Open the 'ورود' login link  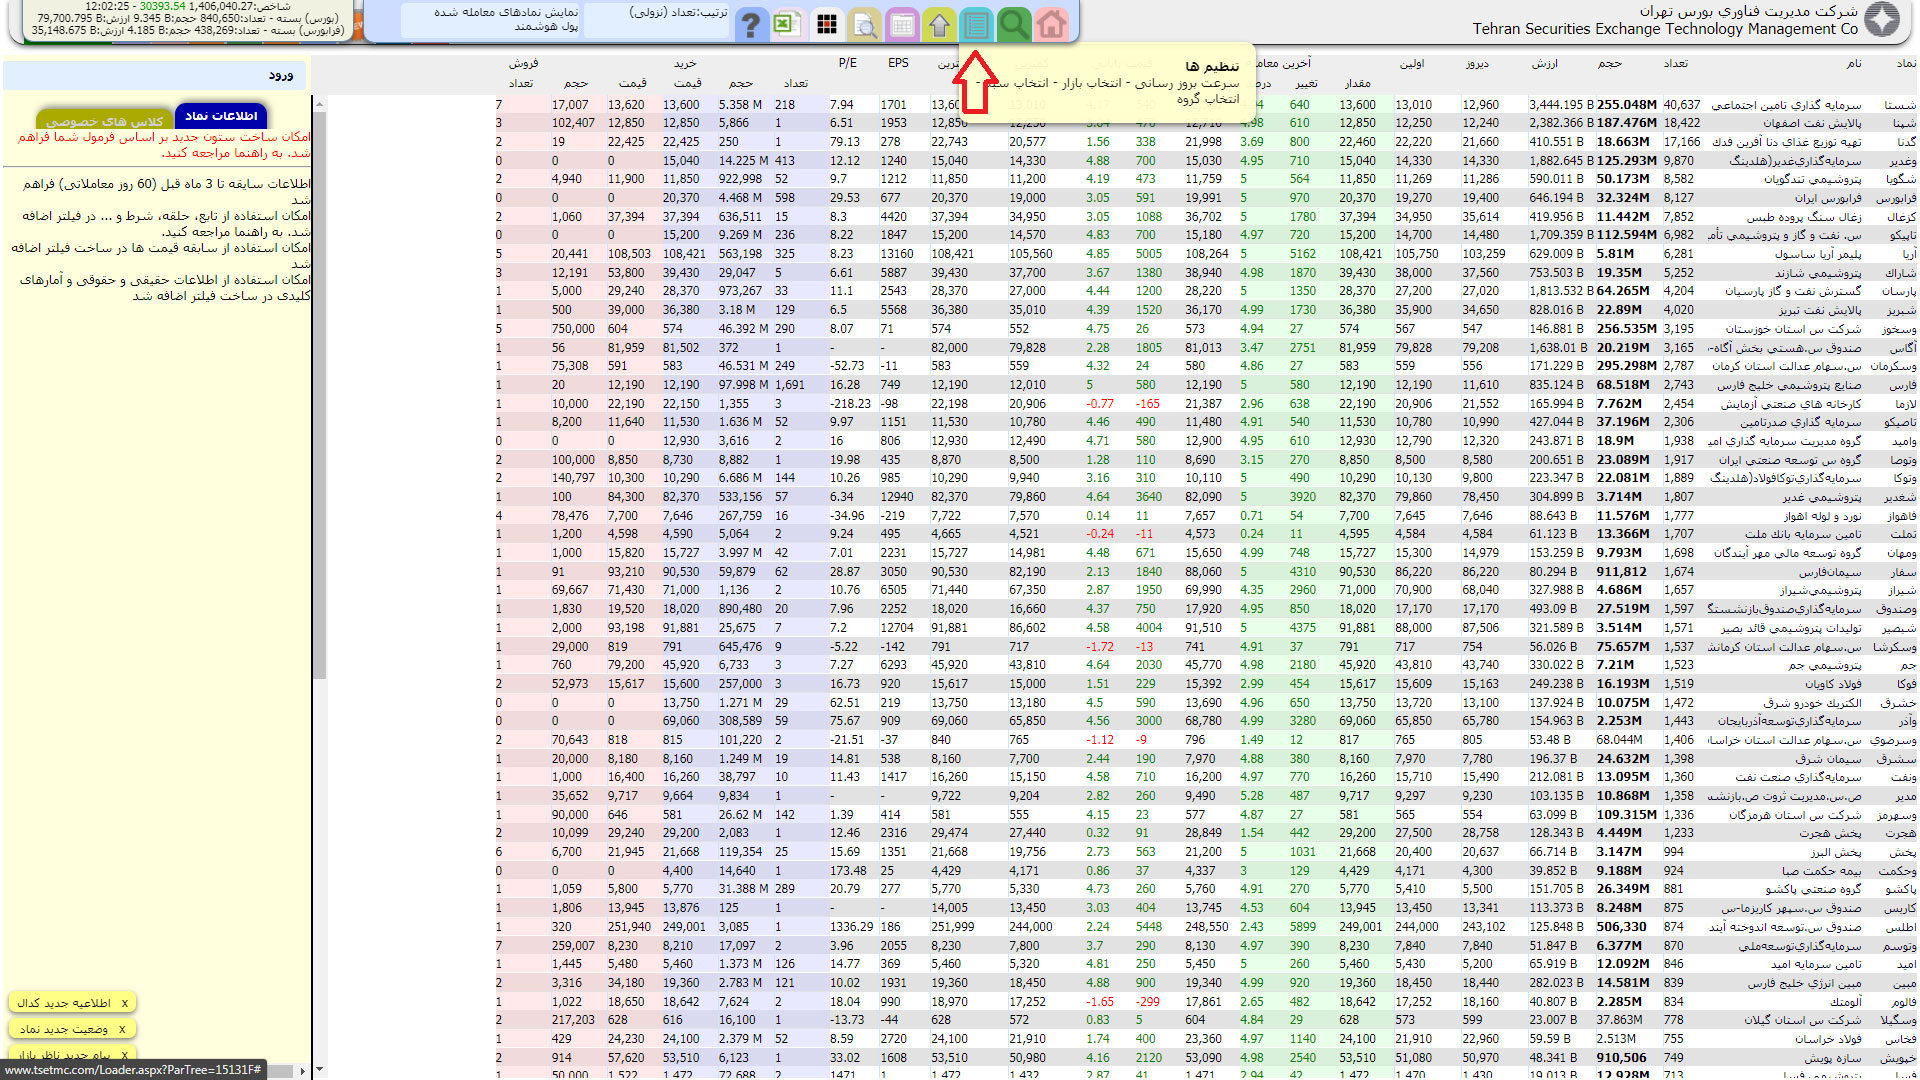[x=281, y=75]
